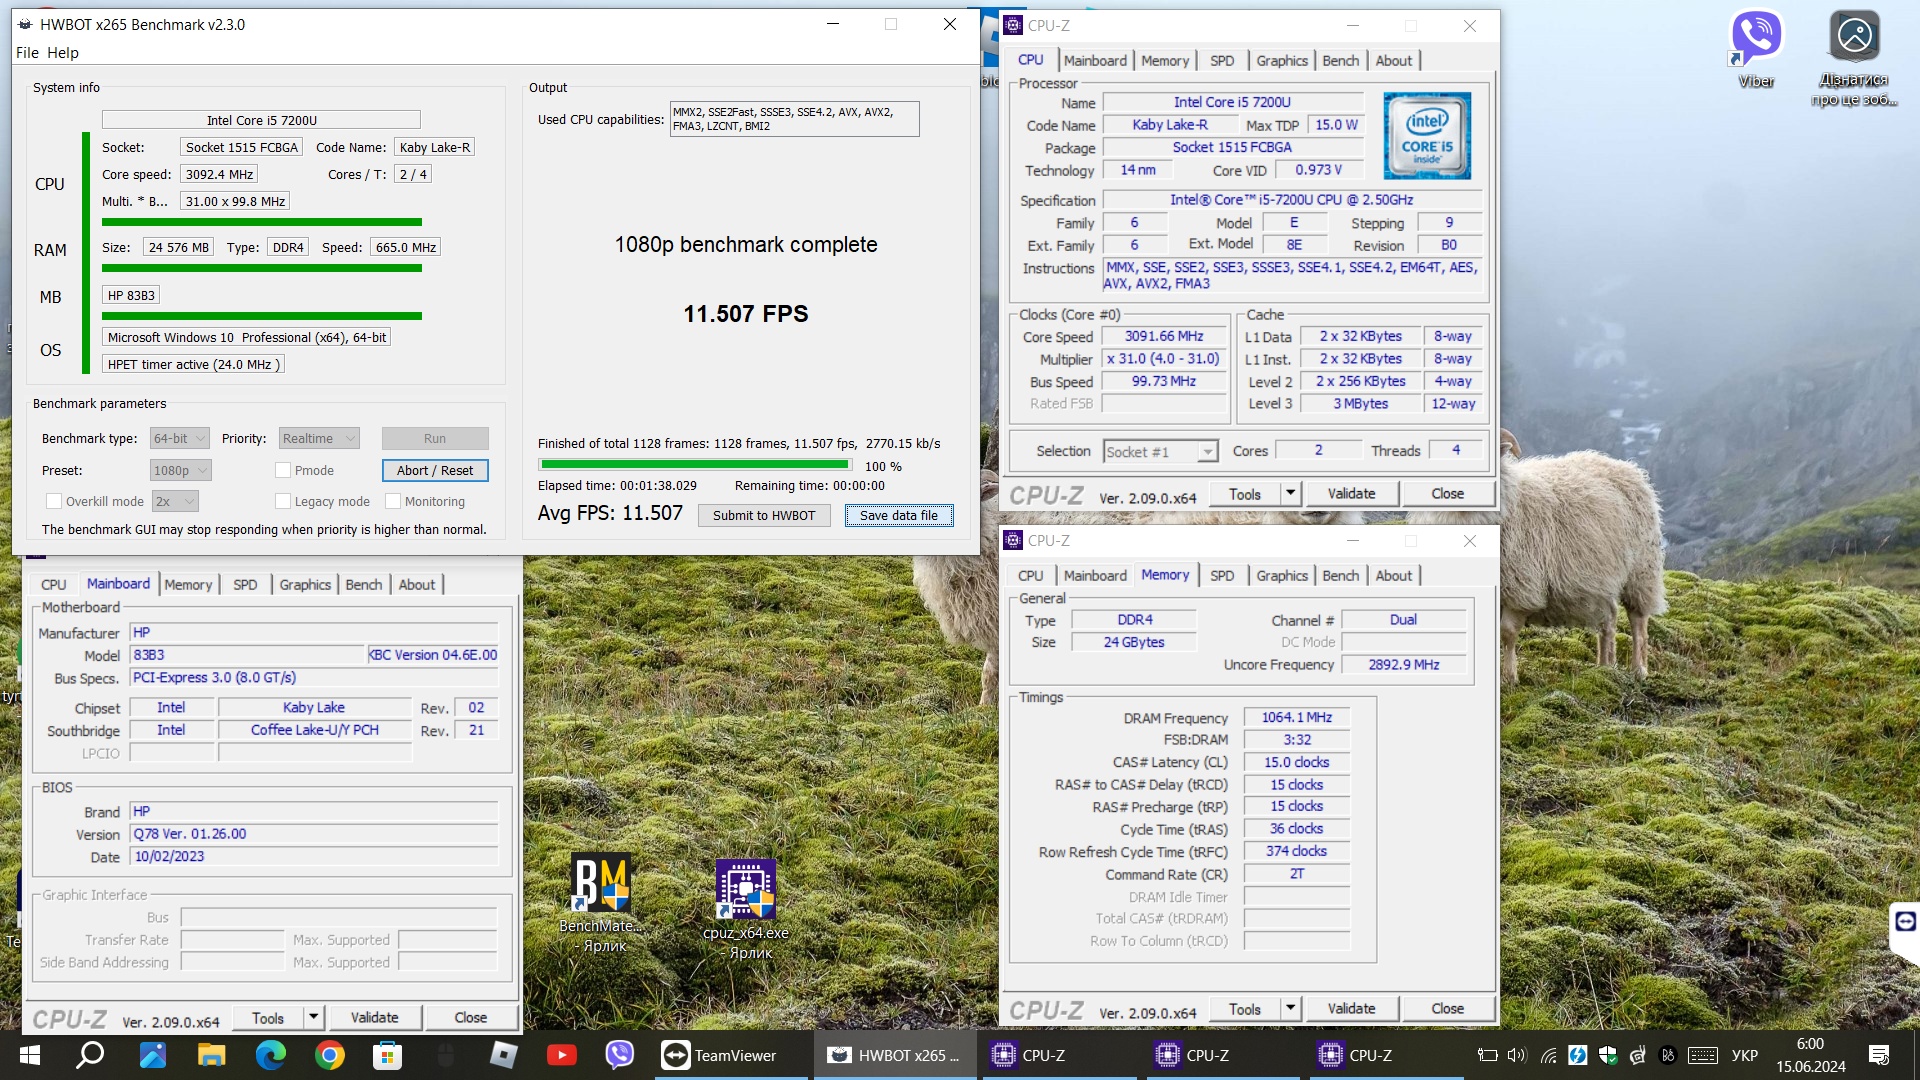Open the File menu in HWBOT
Image resolution: width=1920 pixels, height=1080 pixels.
pyautogui.click(x=27, y=53)
